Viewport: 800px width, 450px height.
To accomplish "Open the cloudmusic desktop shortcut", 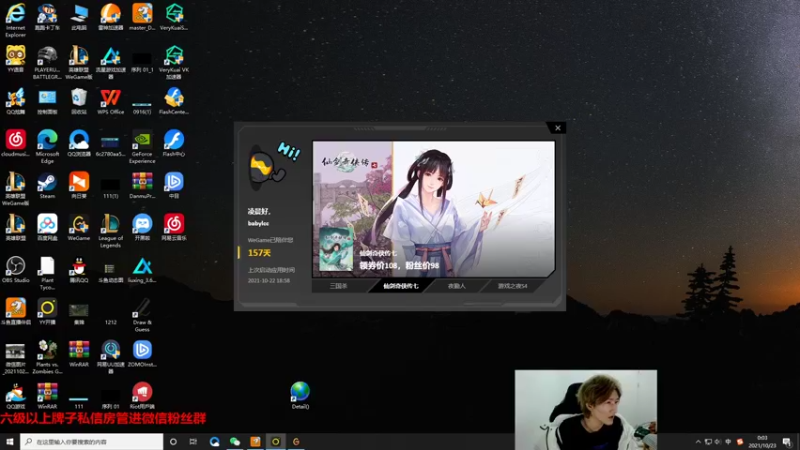I will pyautogui.click(x=15, y=143).
